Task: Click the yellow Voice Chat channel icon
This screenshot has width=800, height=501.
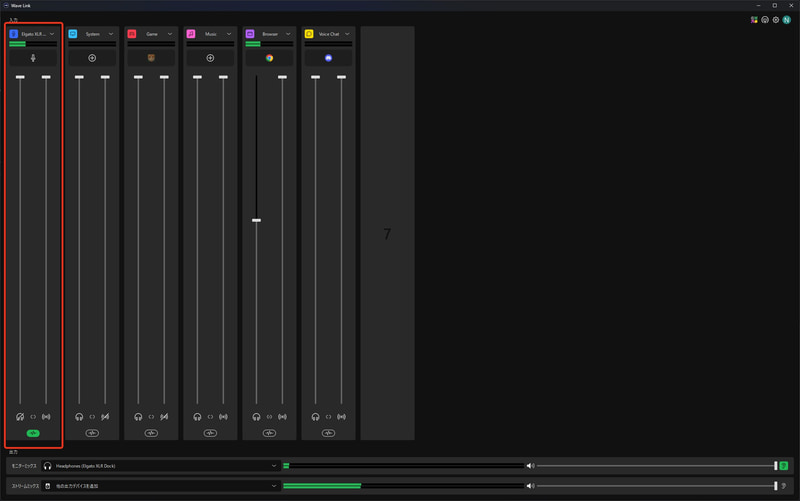Action: point(309,34)
